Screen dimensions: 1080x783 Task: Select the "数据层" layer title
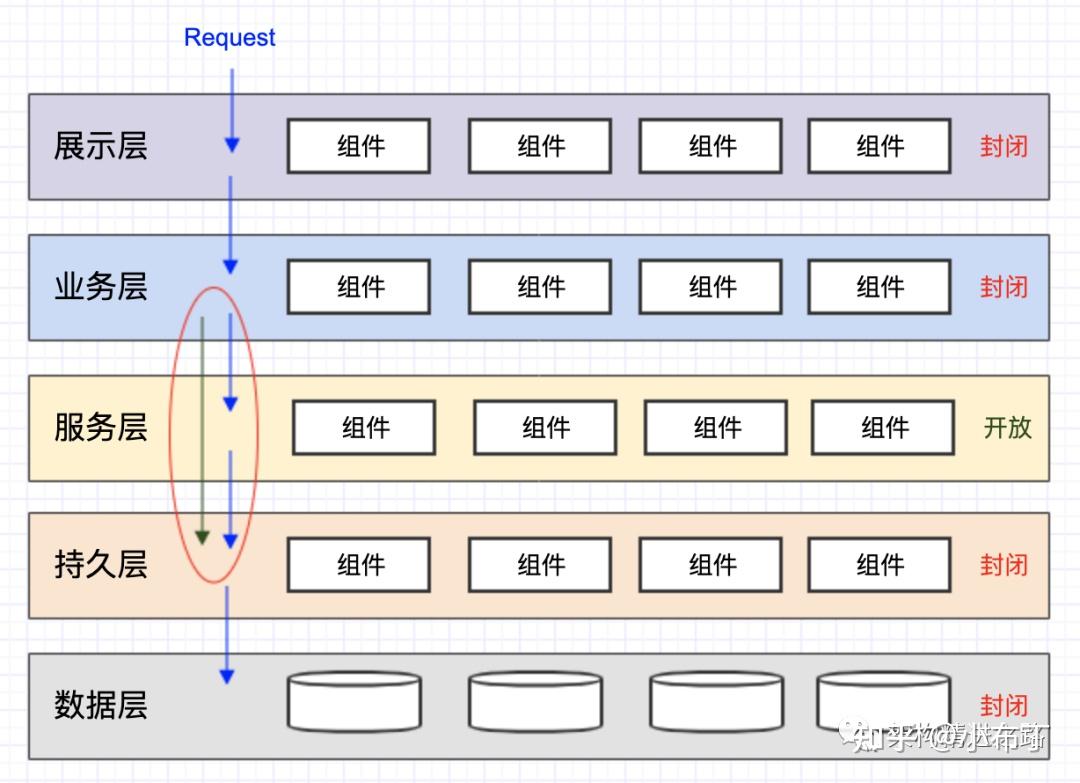101,705
